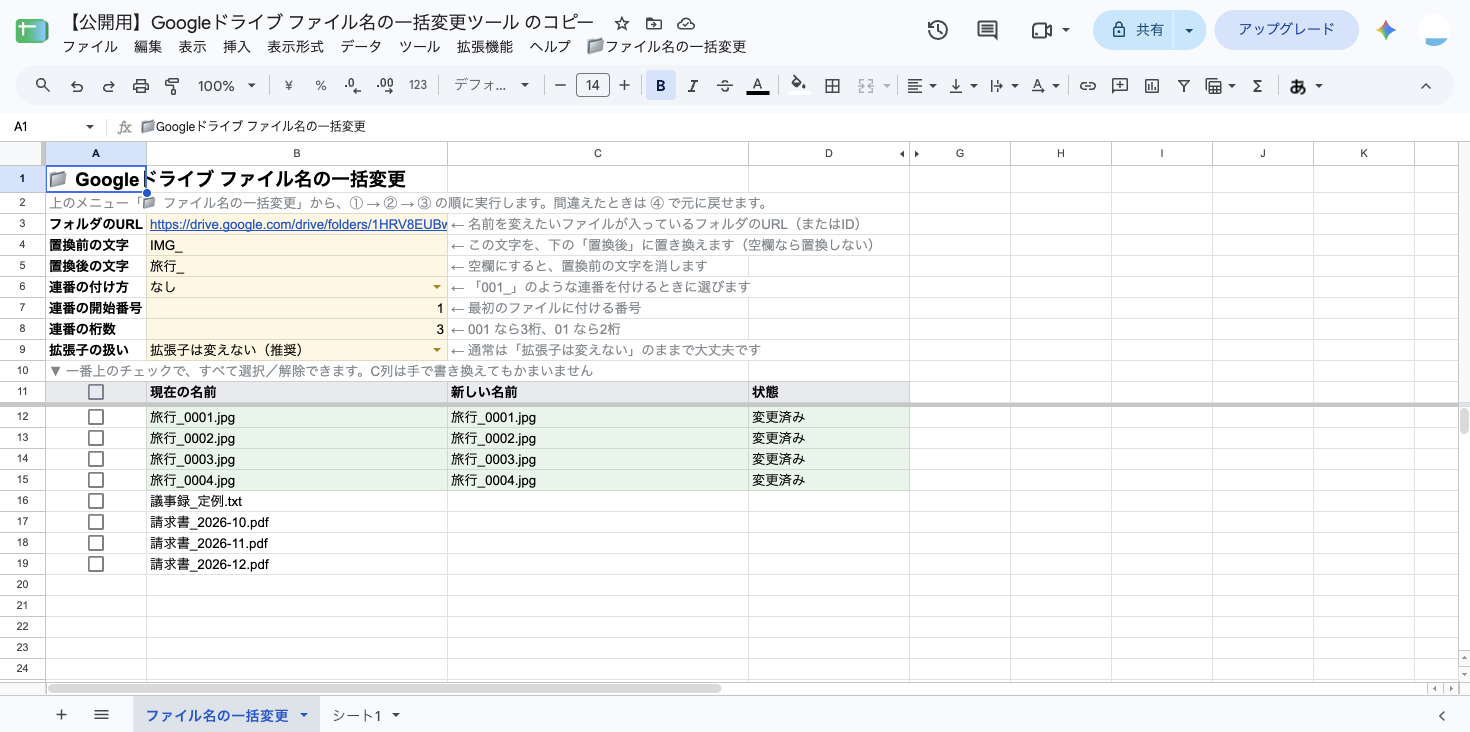The image size is (1470, 732).
Task: Check the box for row 旅行_0002.jpg
Action: 96,438
